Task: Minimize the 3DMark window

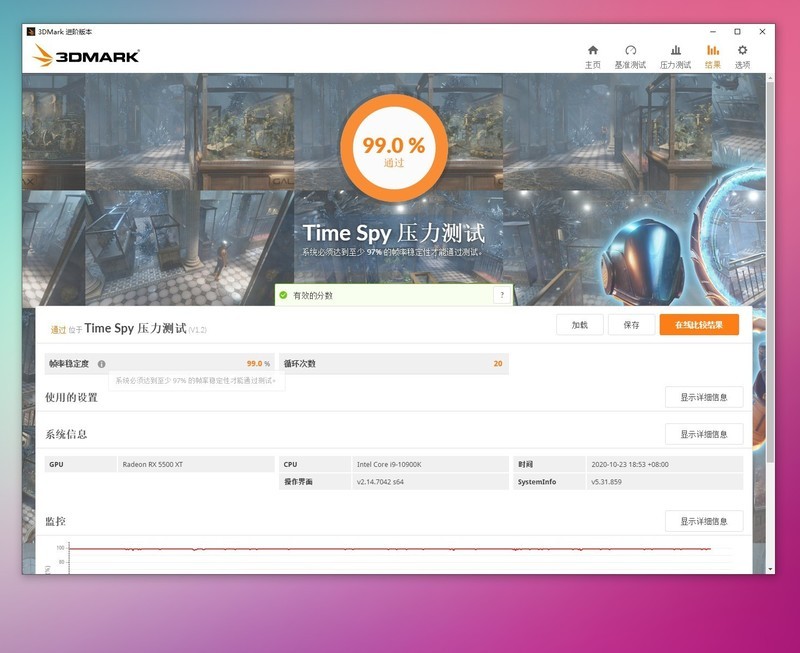Action: [x=713, y=32]
